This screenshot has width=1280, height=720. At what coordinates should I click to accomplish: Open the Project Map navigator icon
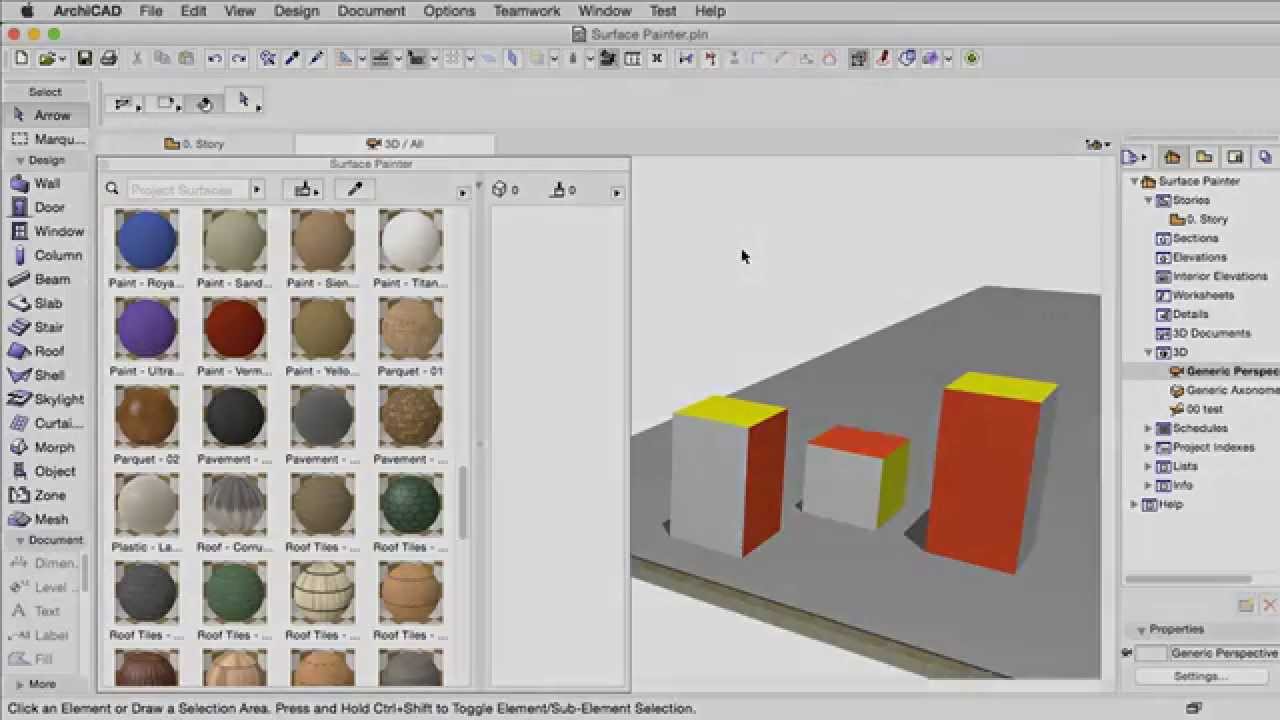pos(1172,157)
